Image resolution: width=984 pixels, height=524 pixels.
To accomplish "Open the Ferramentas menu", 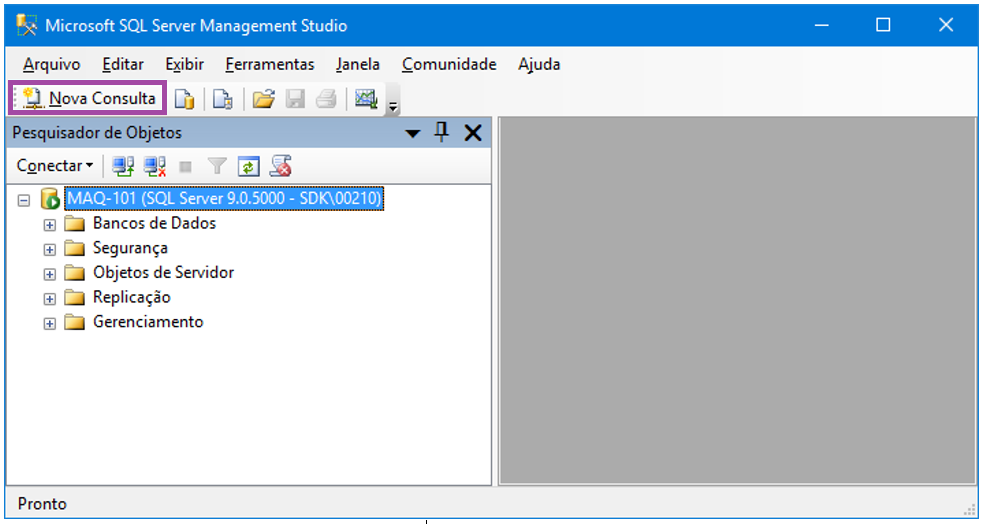I will [x=269, y=64].
